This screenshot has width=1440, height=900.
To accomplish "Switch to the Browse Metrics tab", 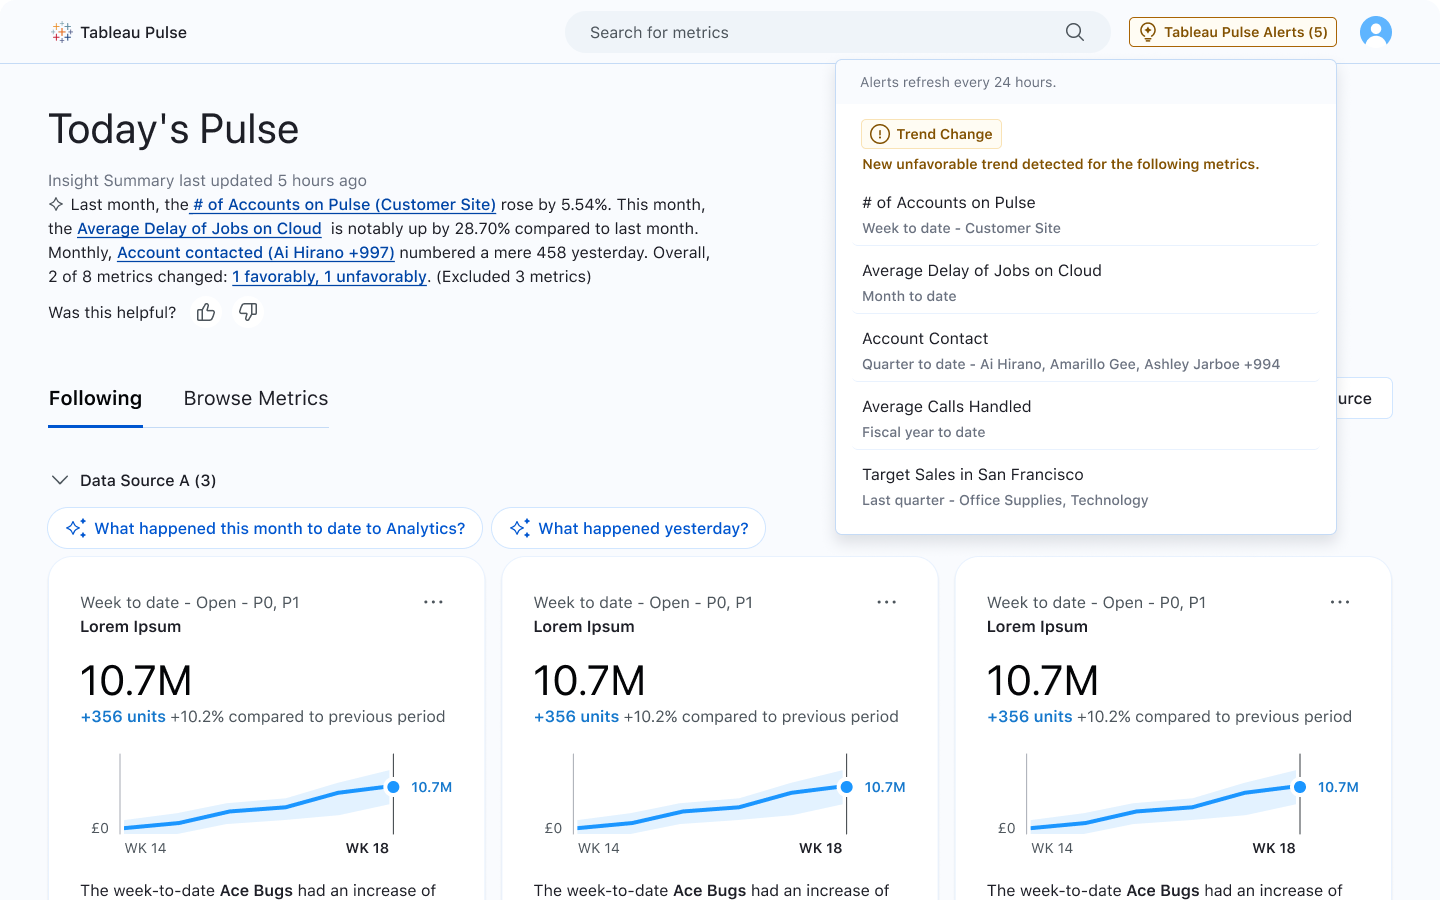I will pyautogui.click(x=256, y=398).
